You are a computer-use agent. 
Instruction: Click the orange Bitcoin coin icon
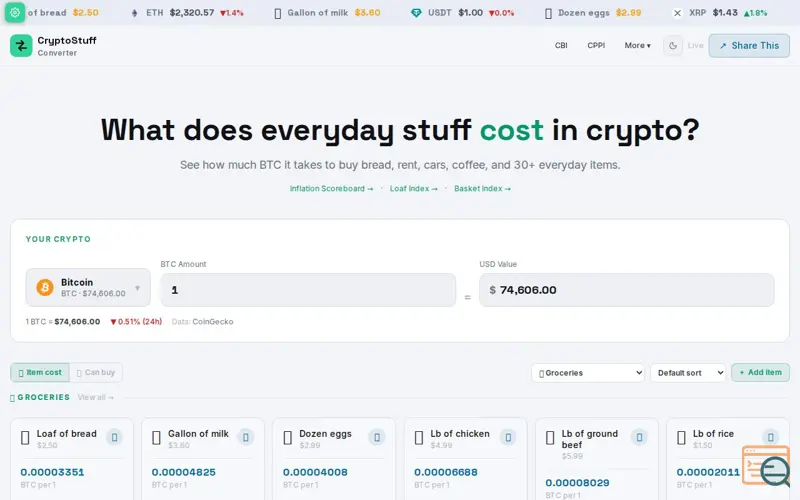click(x=45, y=288)
